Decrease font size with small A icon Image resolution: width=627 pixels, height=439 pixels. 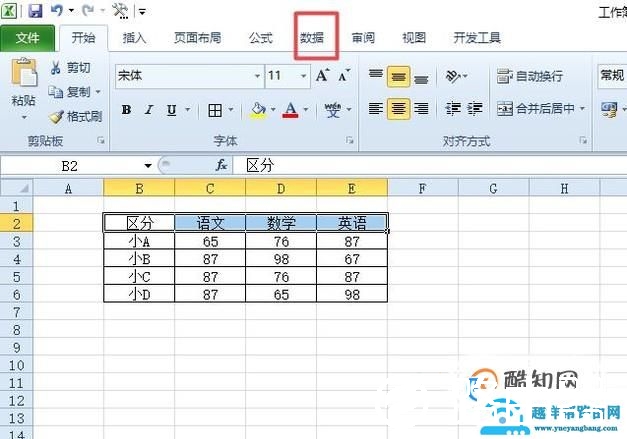pos(344,75)
